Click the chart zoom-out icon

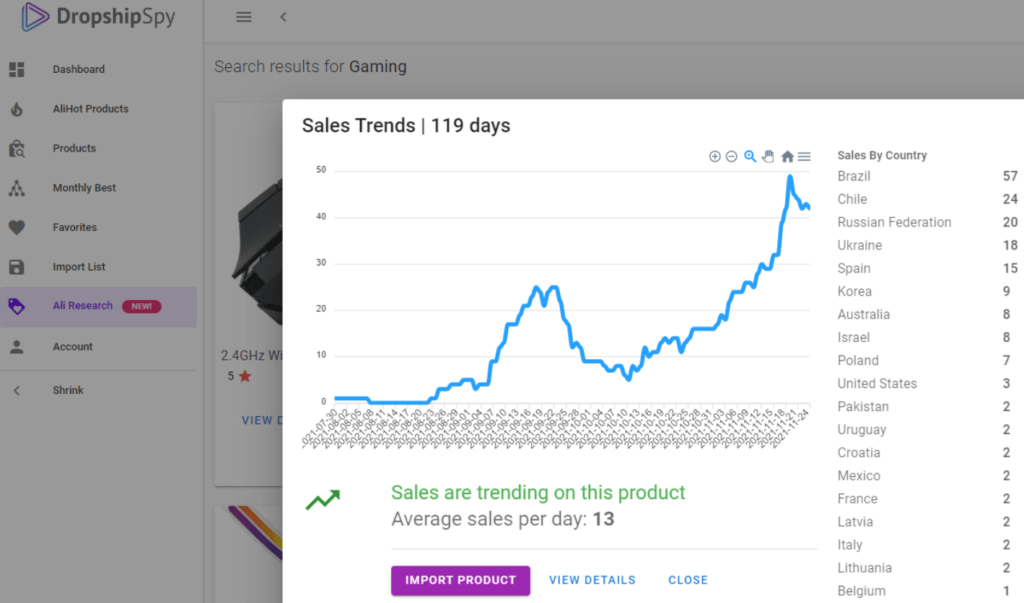(x=731, y=156)
